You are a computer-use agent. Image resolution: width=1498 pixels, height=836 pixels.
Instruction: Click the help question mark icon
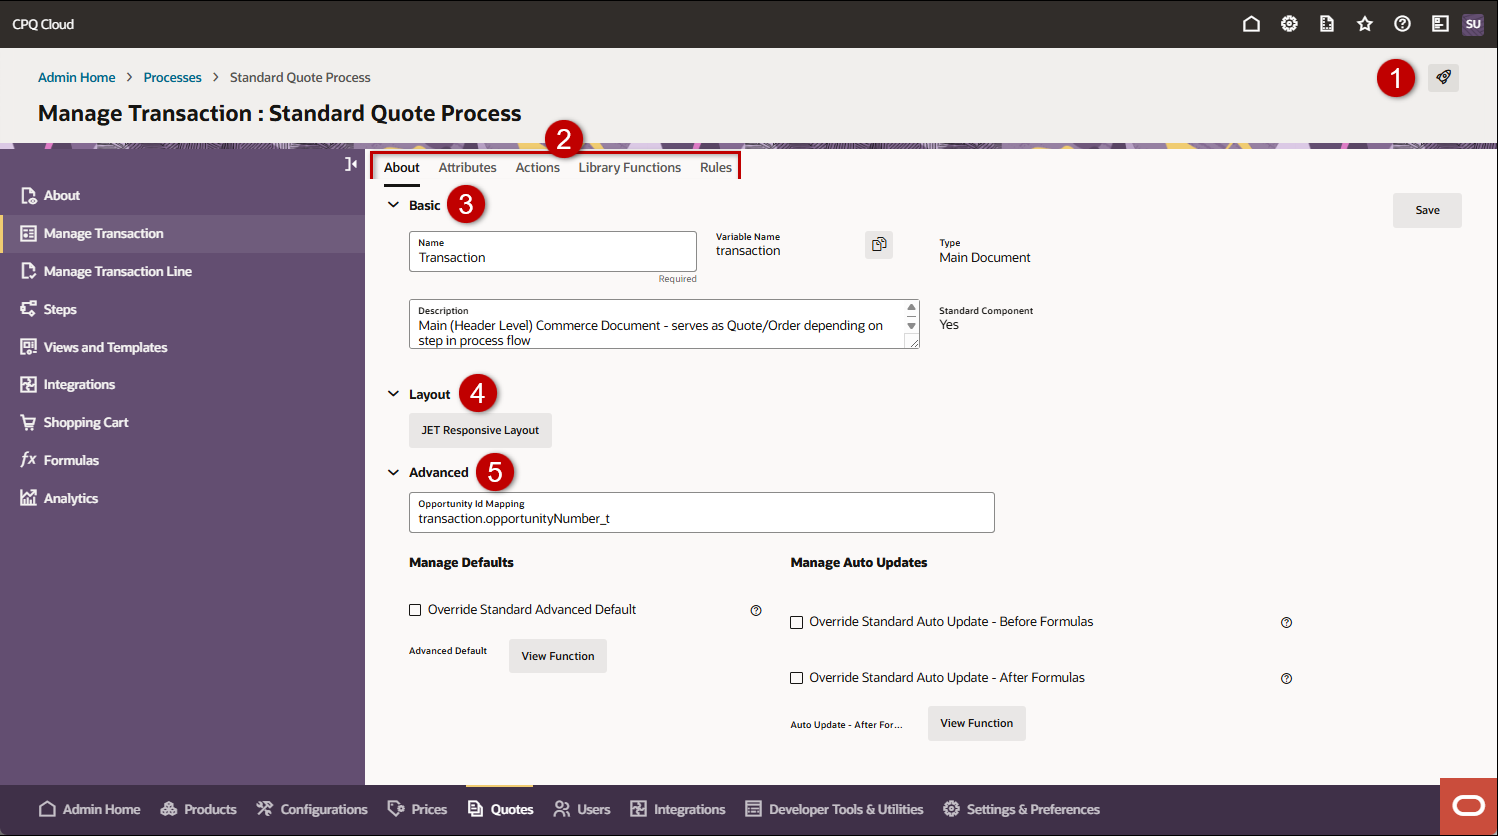(x=1402, y=23)
